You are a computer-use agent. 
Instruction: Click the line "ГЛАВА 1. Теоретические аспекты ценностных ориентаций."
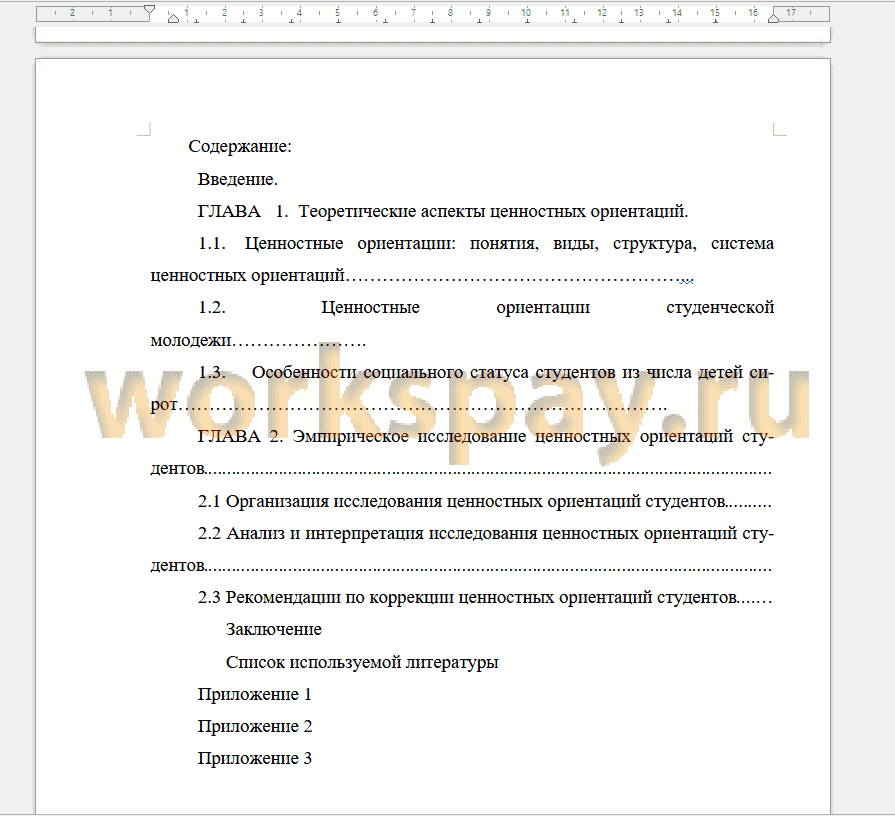tap(443, 211)
